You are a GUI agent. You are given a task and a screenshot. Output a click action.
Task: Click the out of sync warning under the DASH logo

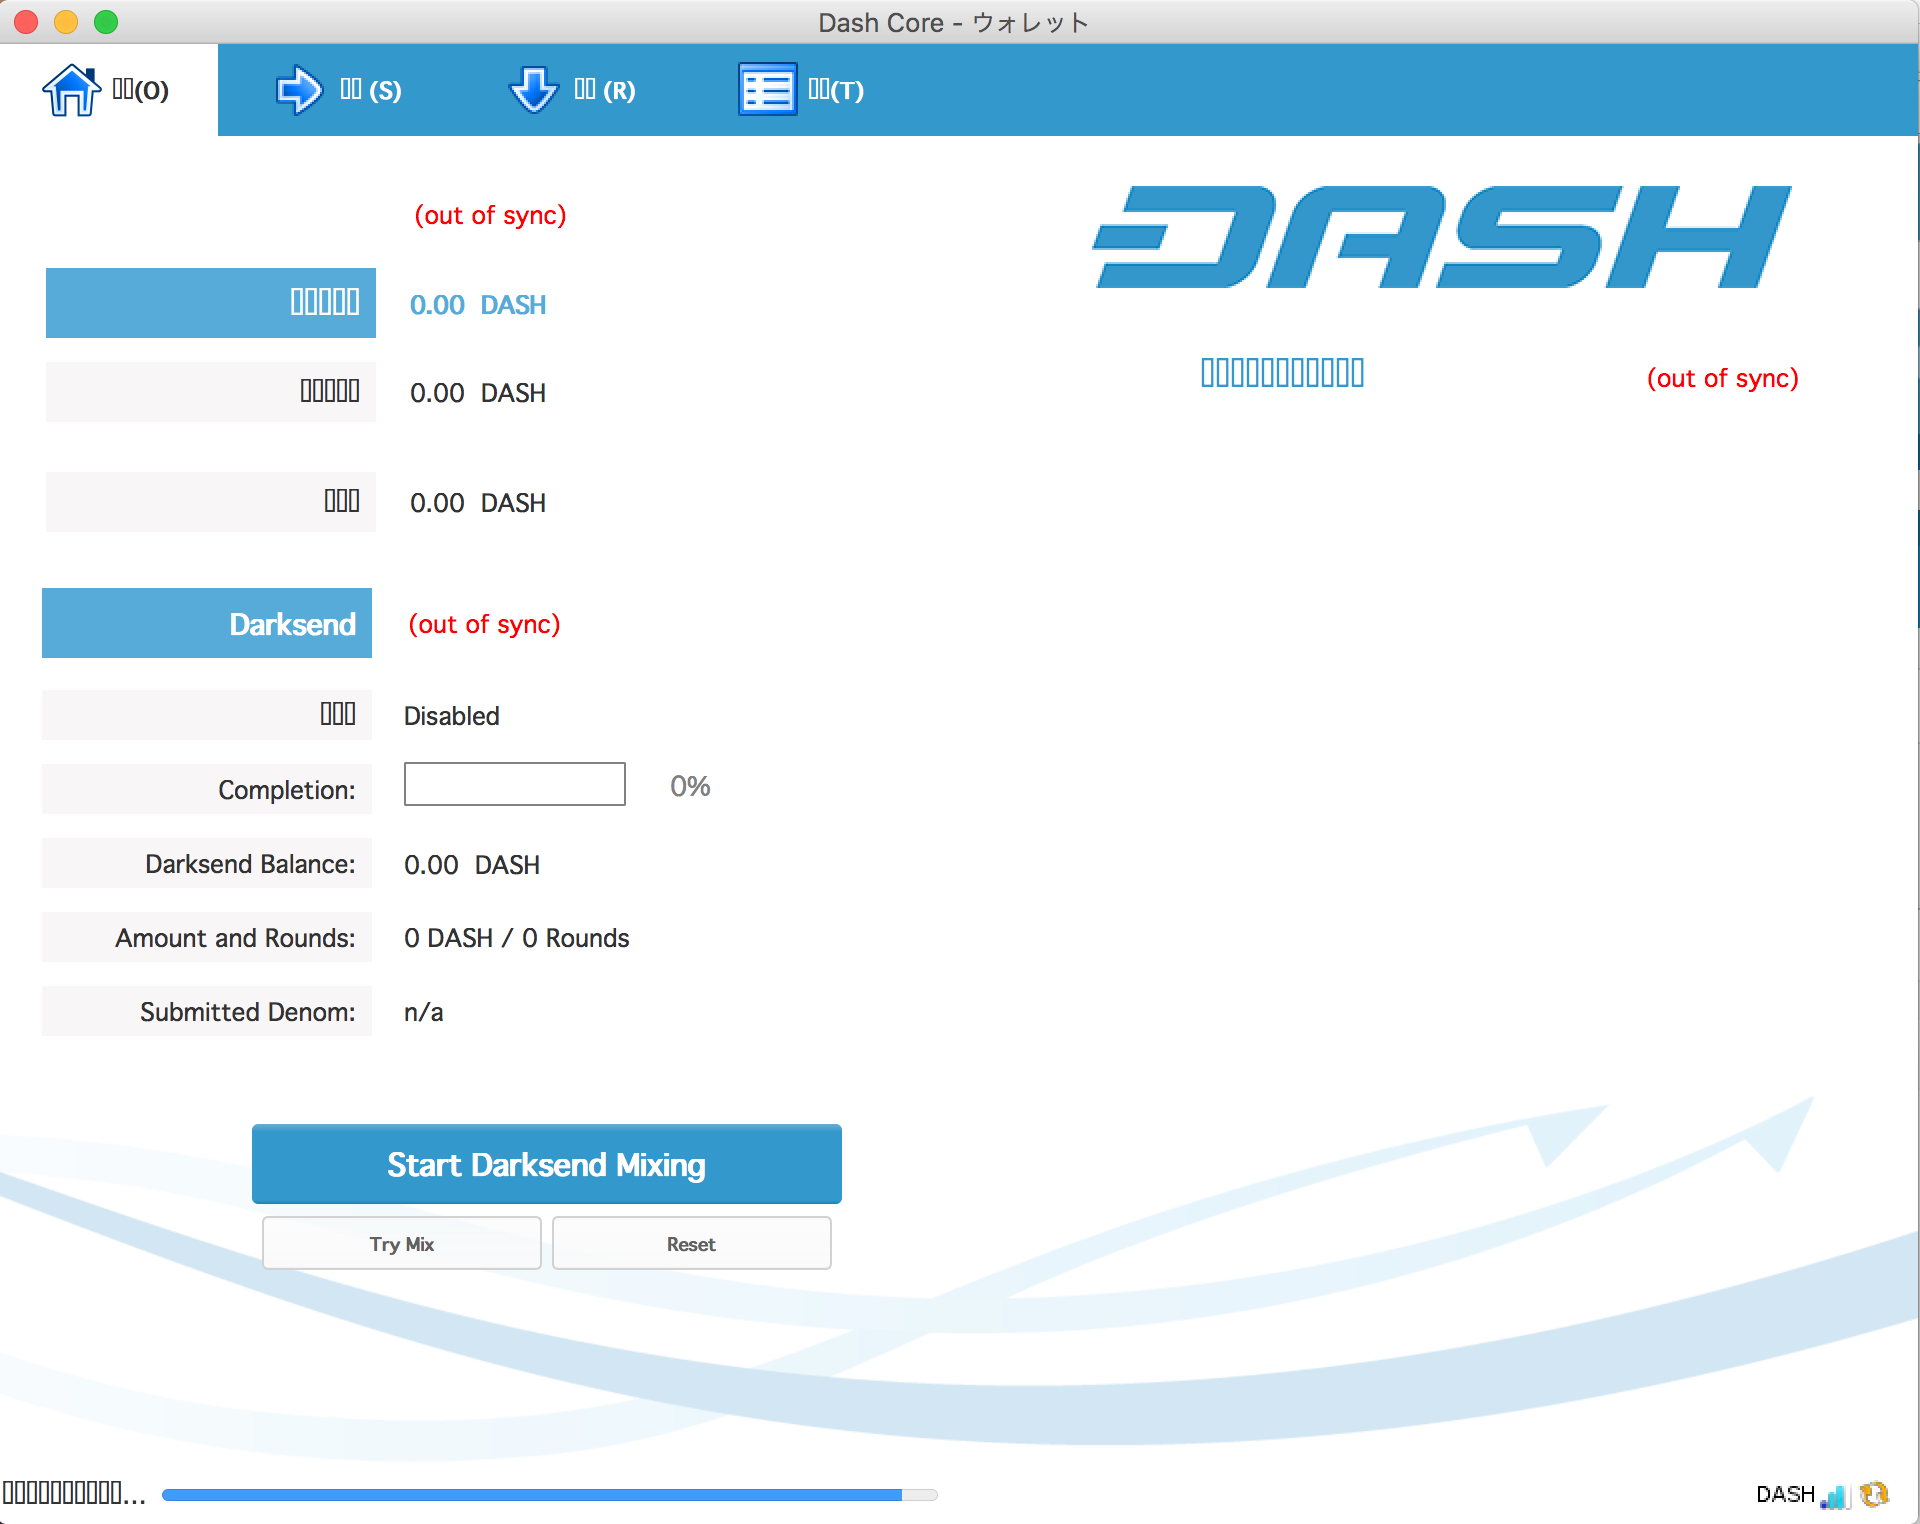tap(1722, 378)
